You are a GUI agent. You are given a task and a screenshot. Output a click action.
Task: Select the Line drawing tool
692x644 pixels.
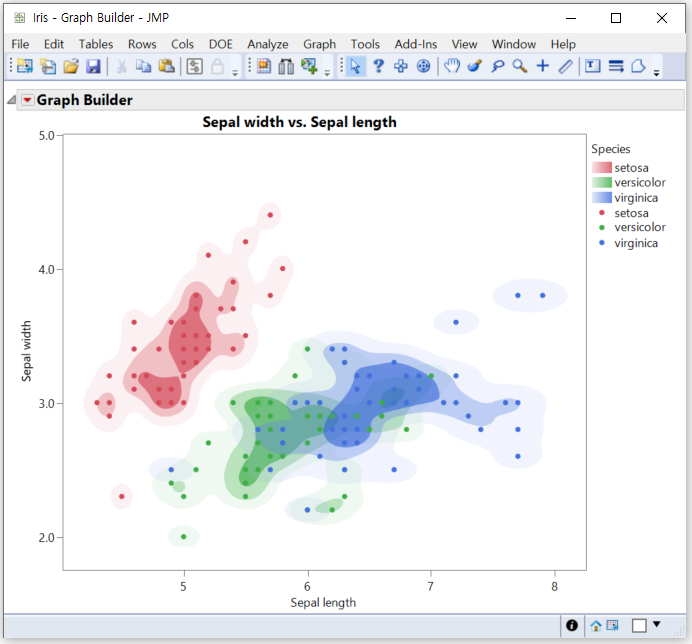(x=565, y=66)
